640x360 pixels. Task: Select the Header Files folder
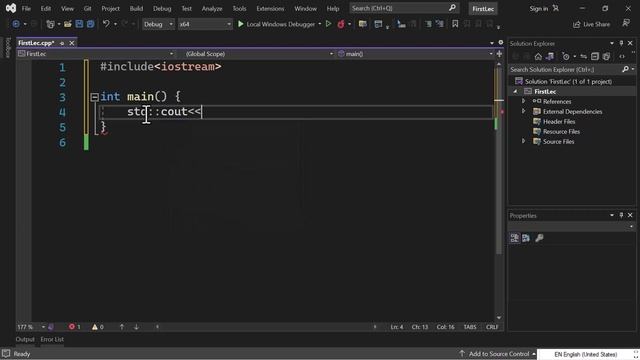coord(559,122)
